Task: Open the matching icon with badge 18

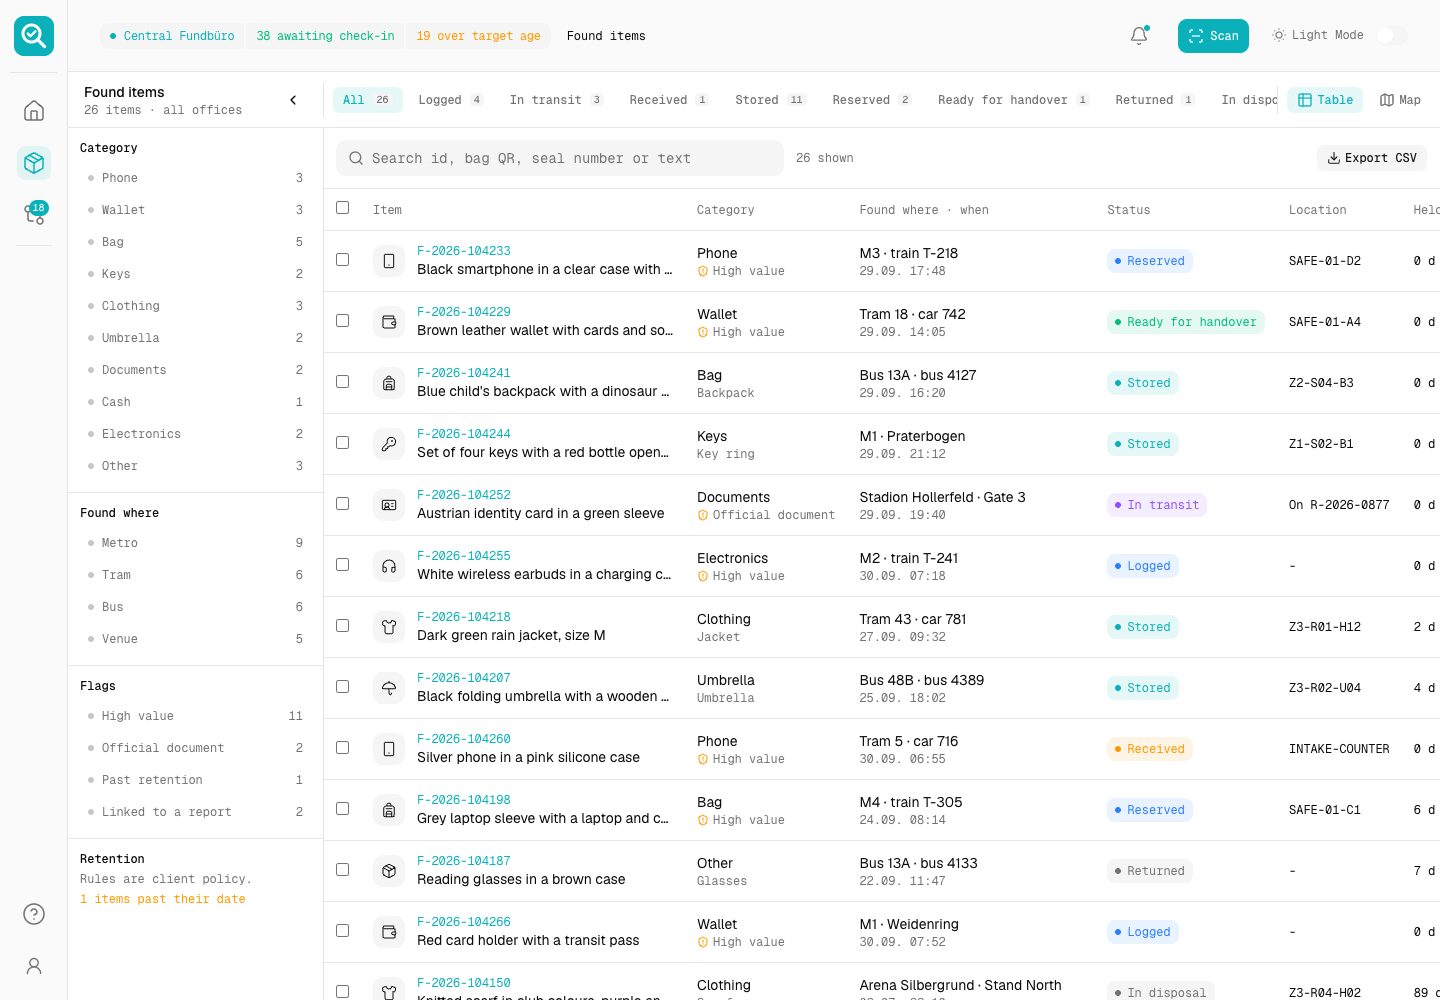Action: 34,214
